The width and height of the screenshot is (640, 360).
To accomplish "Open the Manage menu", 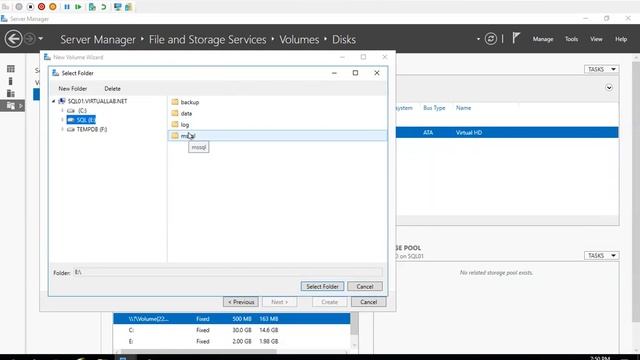I will point(542,39).
